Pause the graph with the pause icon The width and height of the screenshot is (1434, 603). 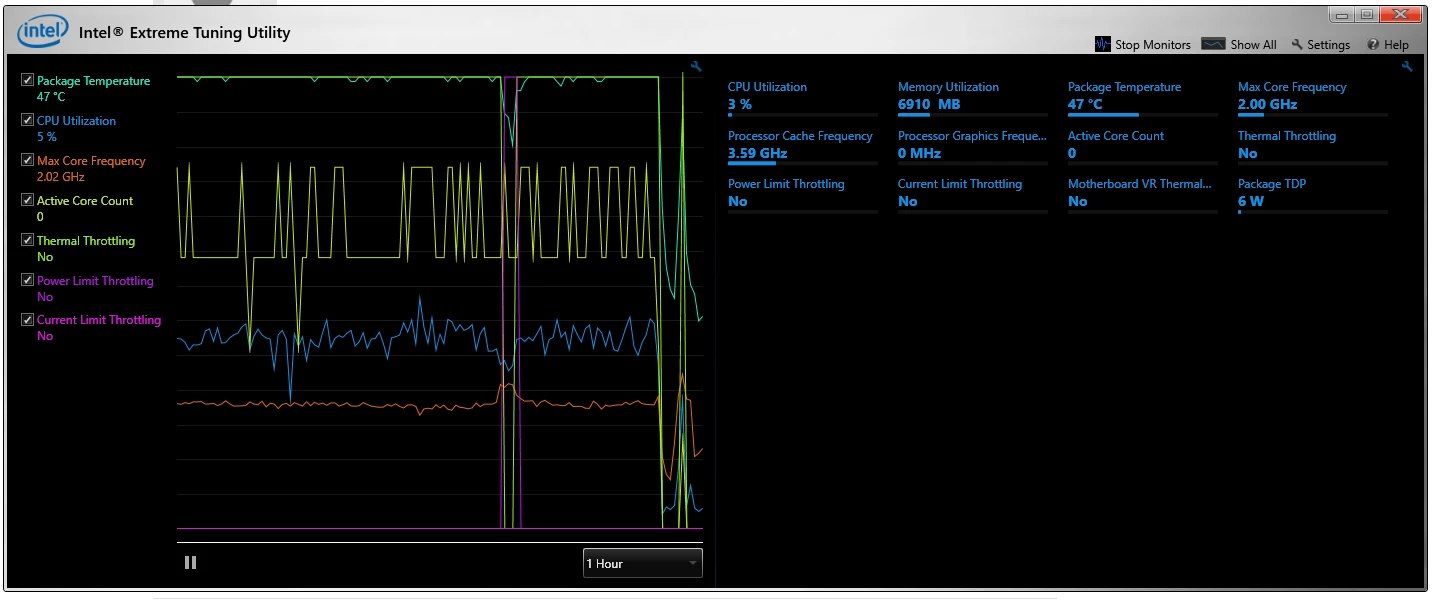pyautogui.click(x=190, y=563)
